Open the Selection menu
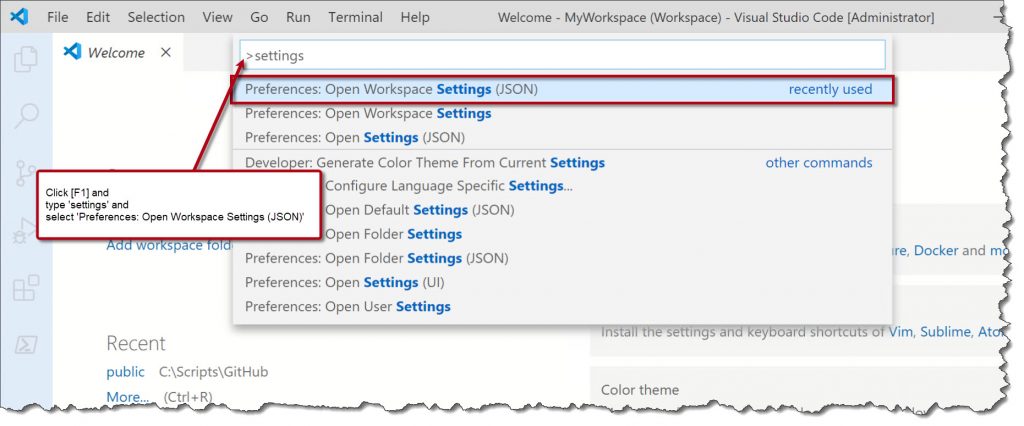 (x=157, y=17)
